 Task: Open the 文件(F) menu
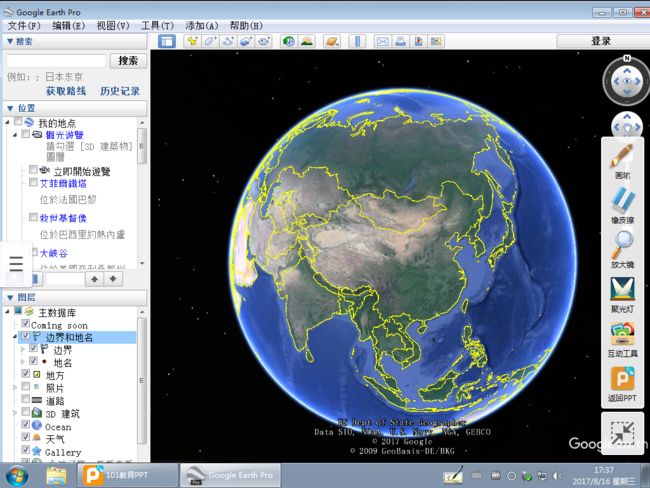click(24, 26)
